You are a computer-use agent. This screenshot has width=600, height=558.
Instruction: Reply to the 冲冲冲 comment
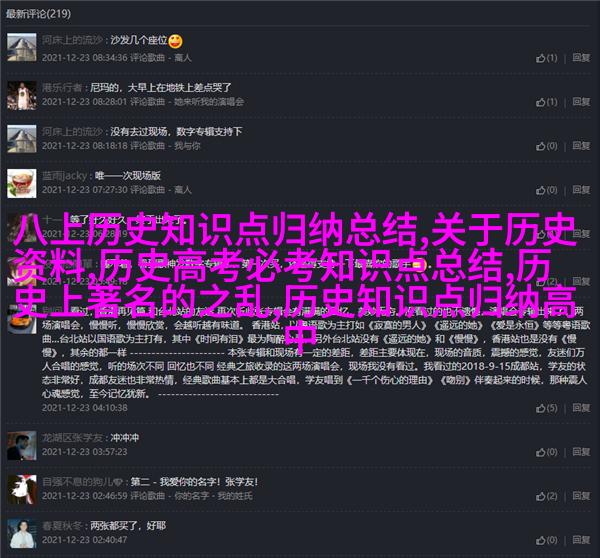tap(581, 452)
